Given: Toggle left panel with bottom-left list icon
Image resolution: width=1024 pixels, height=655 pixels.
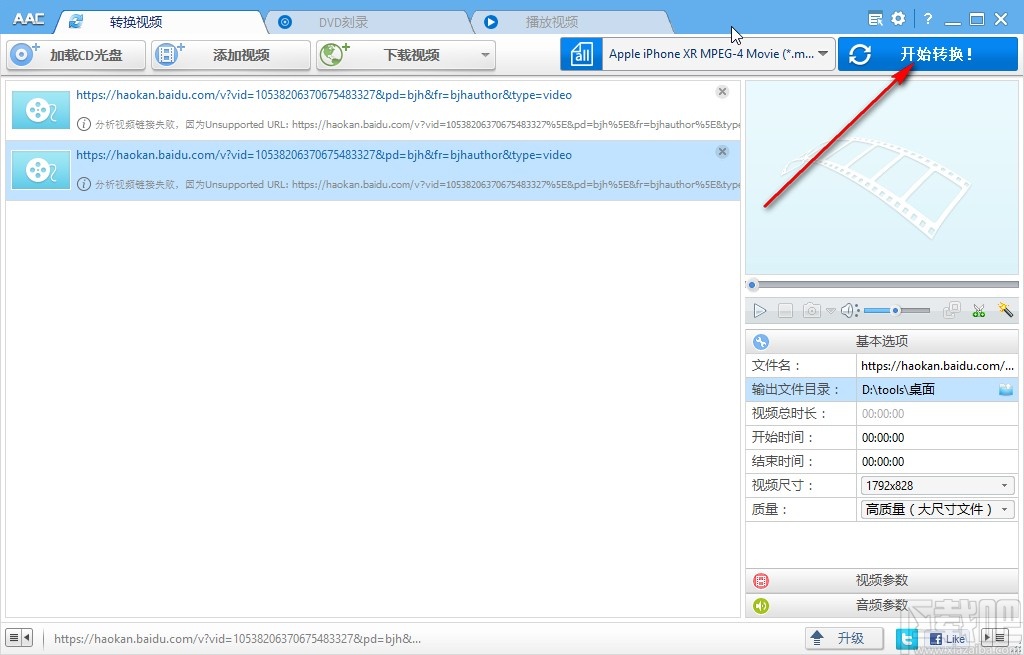Looking at the screenshot, I should pyautogui.click(x=19, y=637).
